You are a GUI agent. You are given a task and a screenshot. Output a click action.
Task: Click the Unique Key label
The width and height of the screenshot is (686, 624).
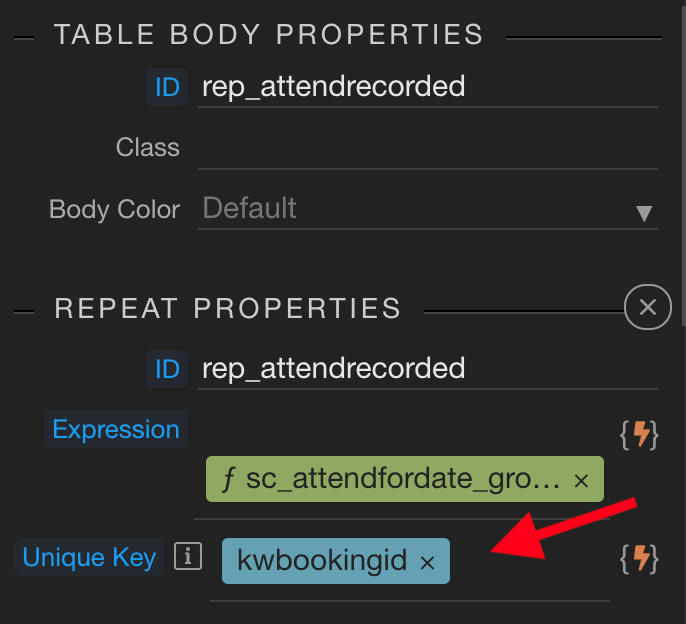point(89,558)
